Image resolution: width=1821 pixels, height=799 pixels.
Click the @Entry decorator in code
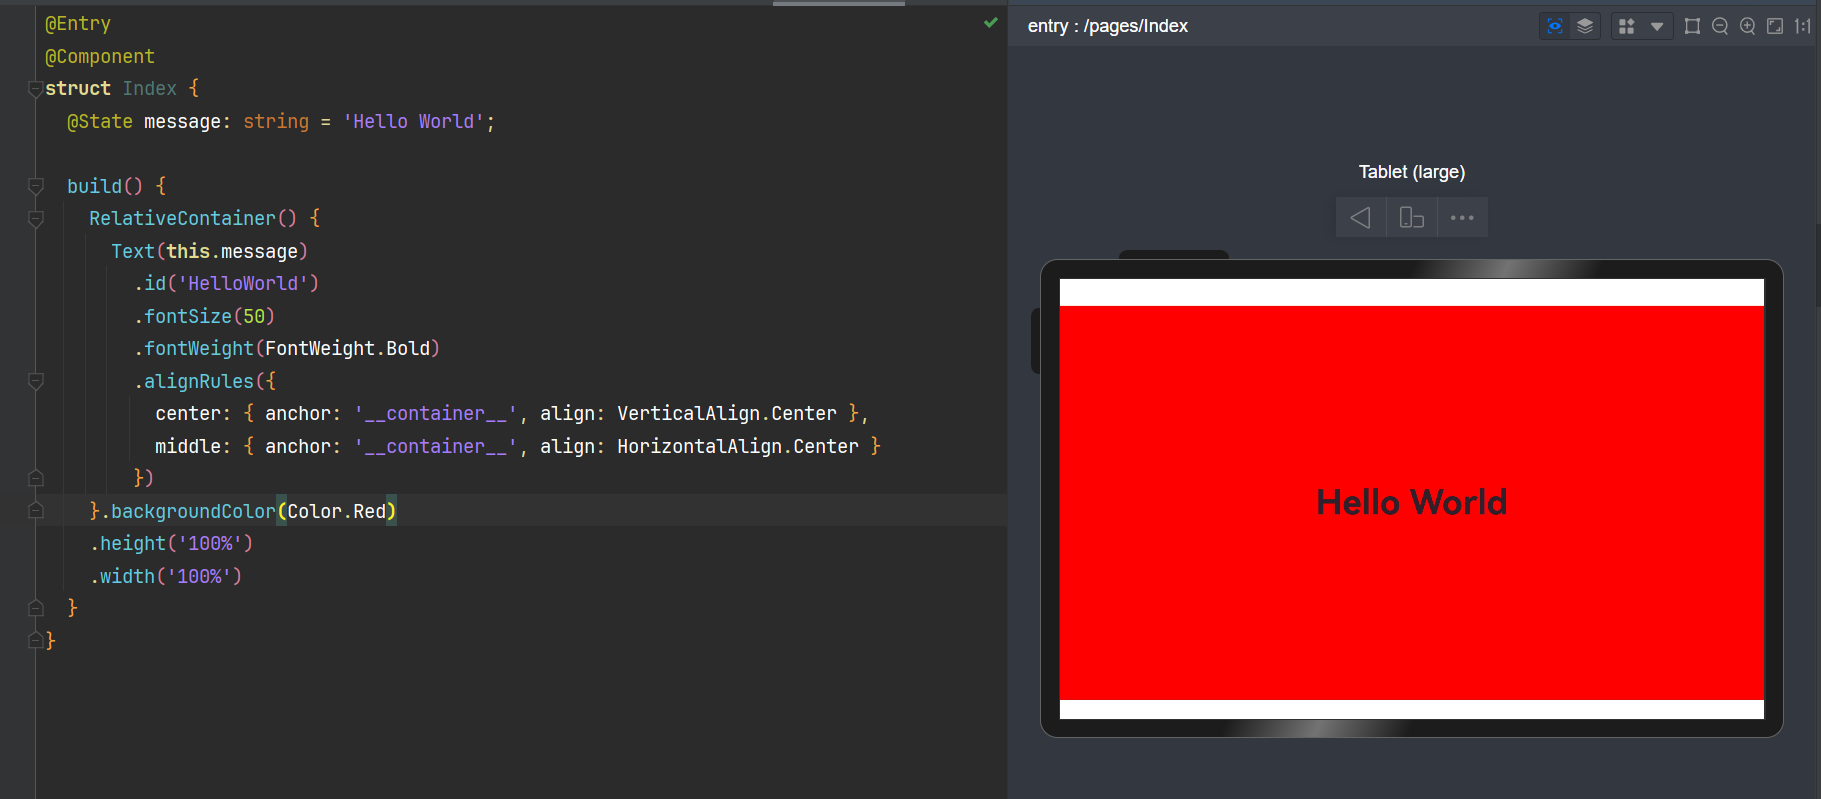tap(78, 23)
